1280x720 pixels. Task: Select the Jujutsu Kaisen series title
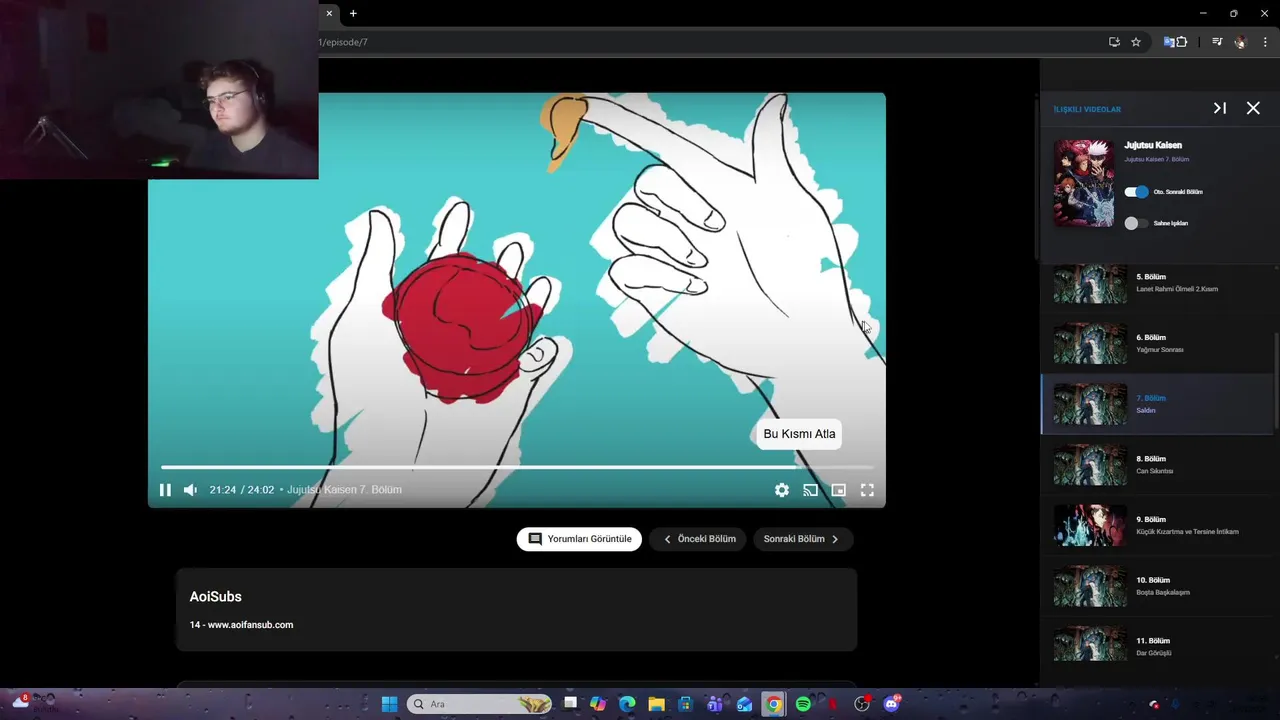[1152, 145]
